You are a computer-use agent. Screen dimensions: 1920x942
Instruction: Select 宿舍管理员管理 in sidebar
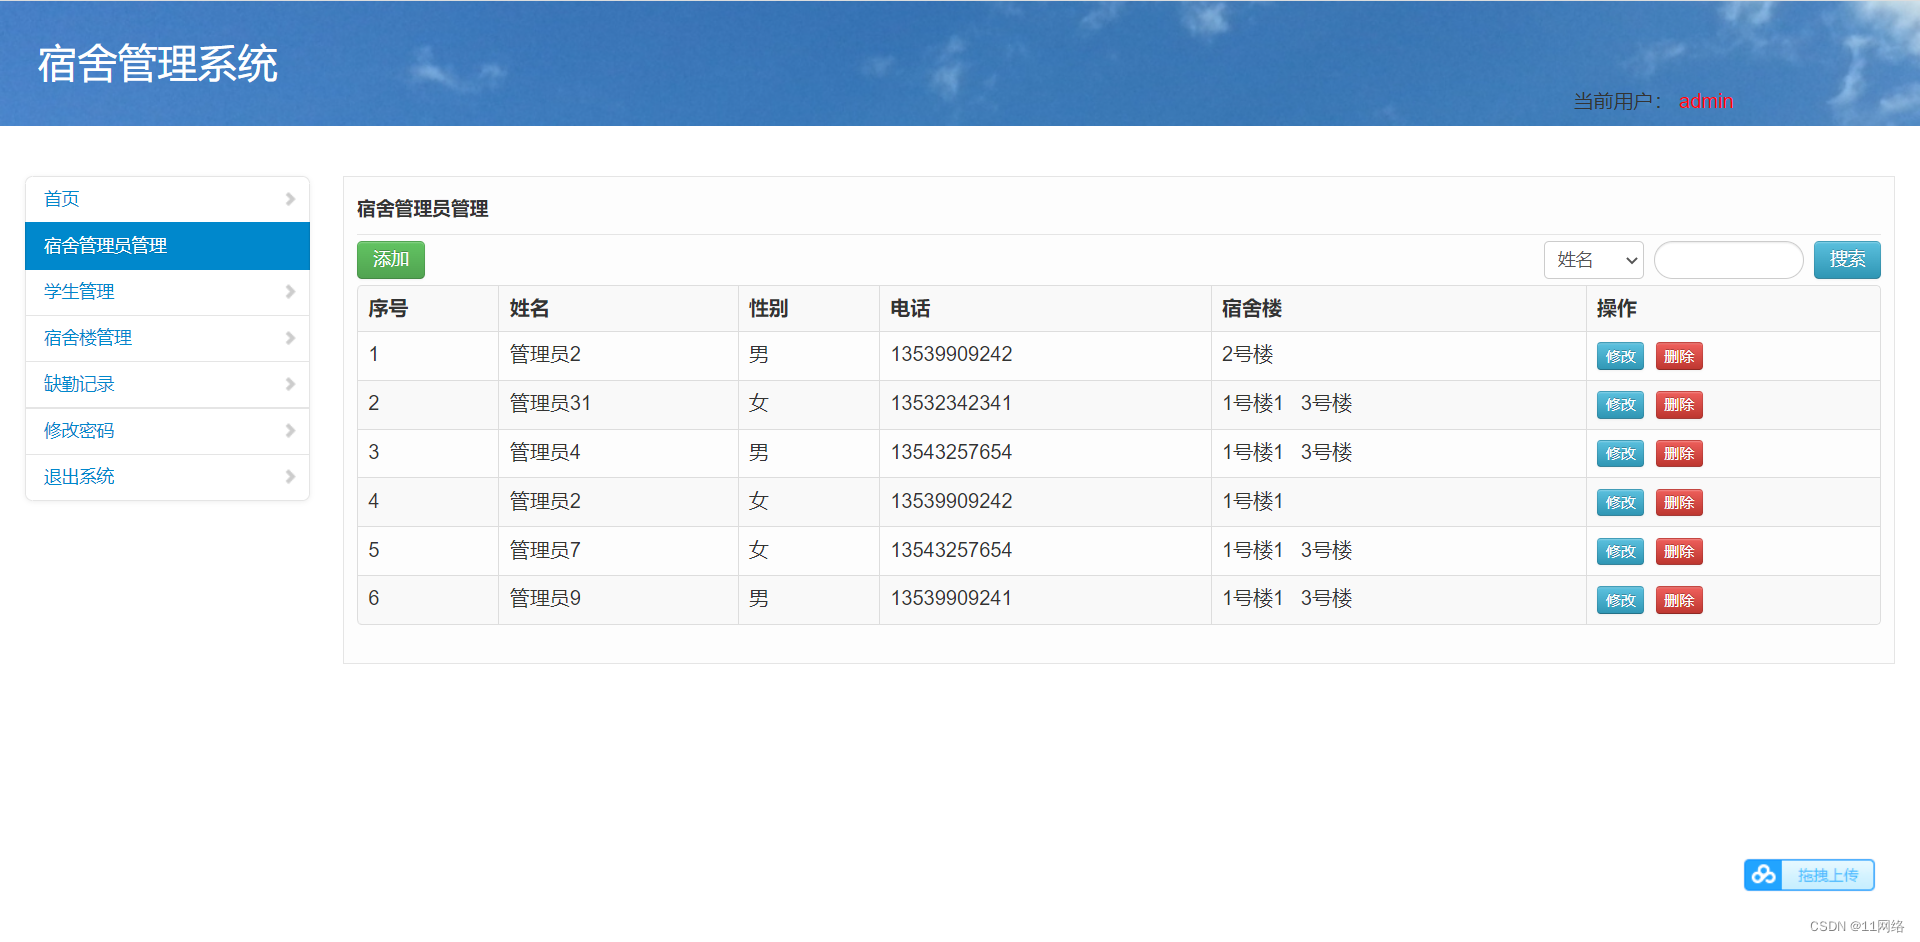point(167,246)
